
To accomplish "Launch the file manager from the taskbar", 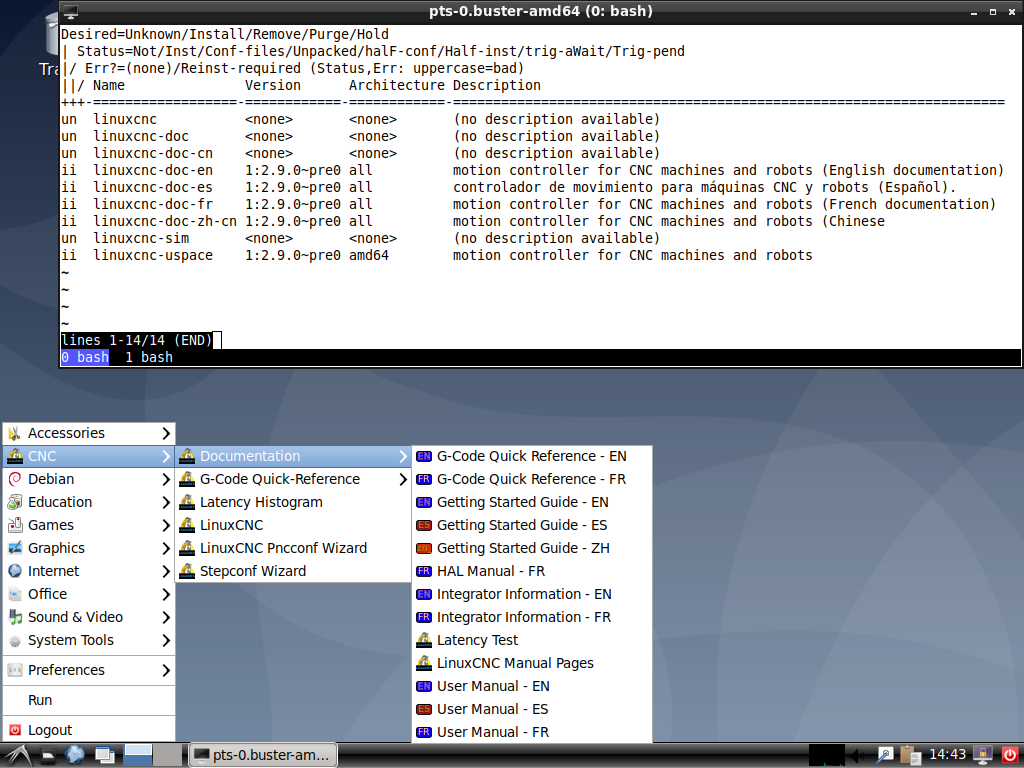I will click(x=48, y=756).
